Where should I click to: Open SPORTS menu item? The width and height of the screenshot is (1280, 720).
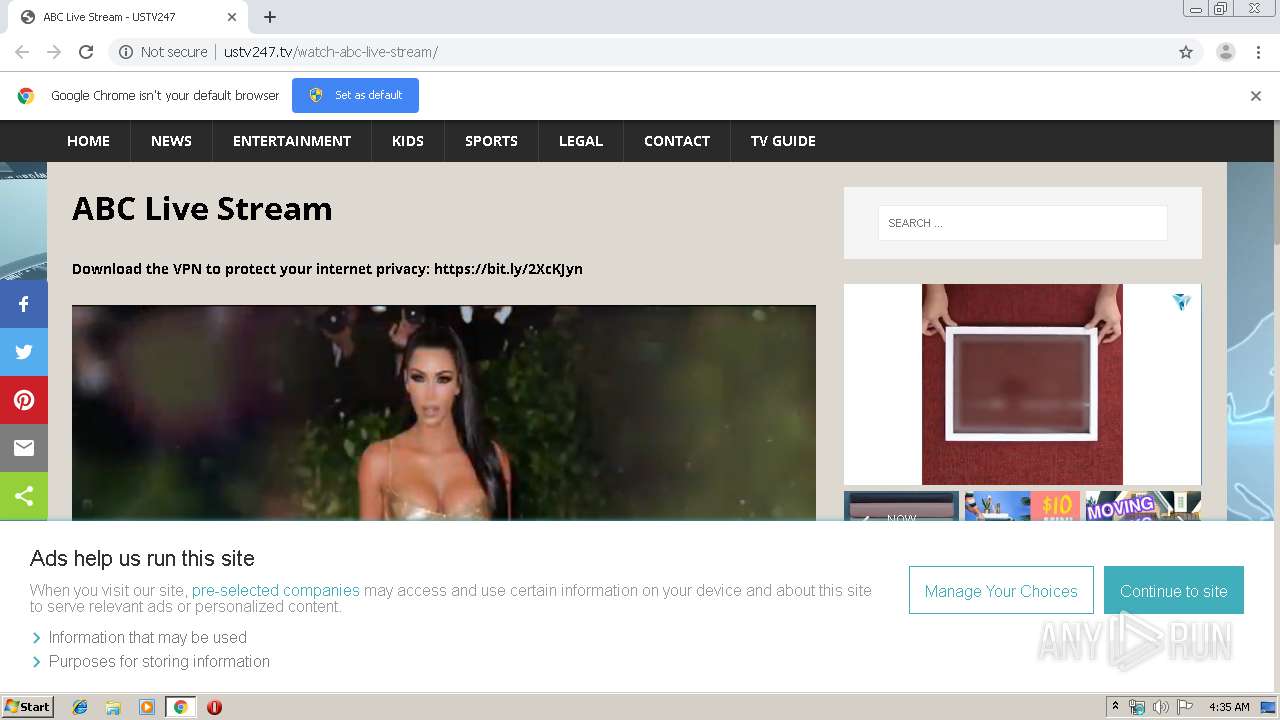coord(491,141)
